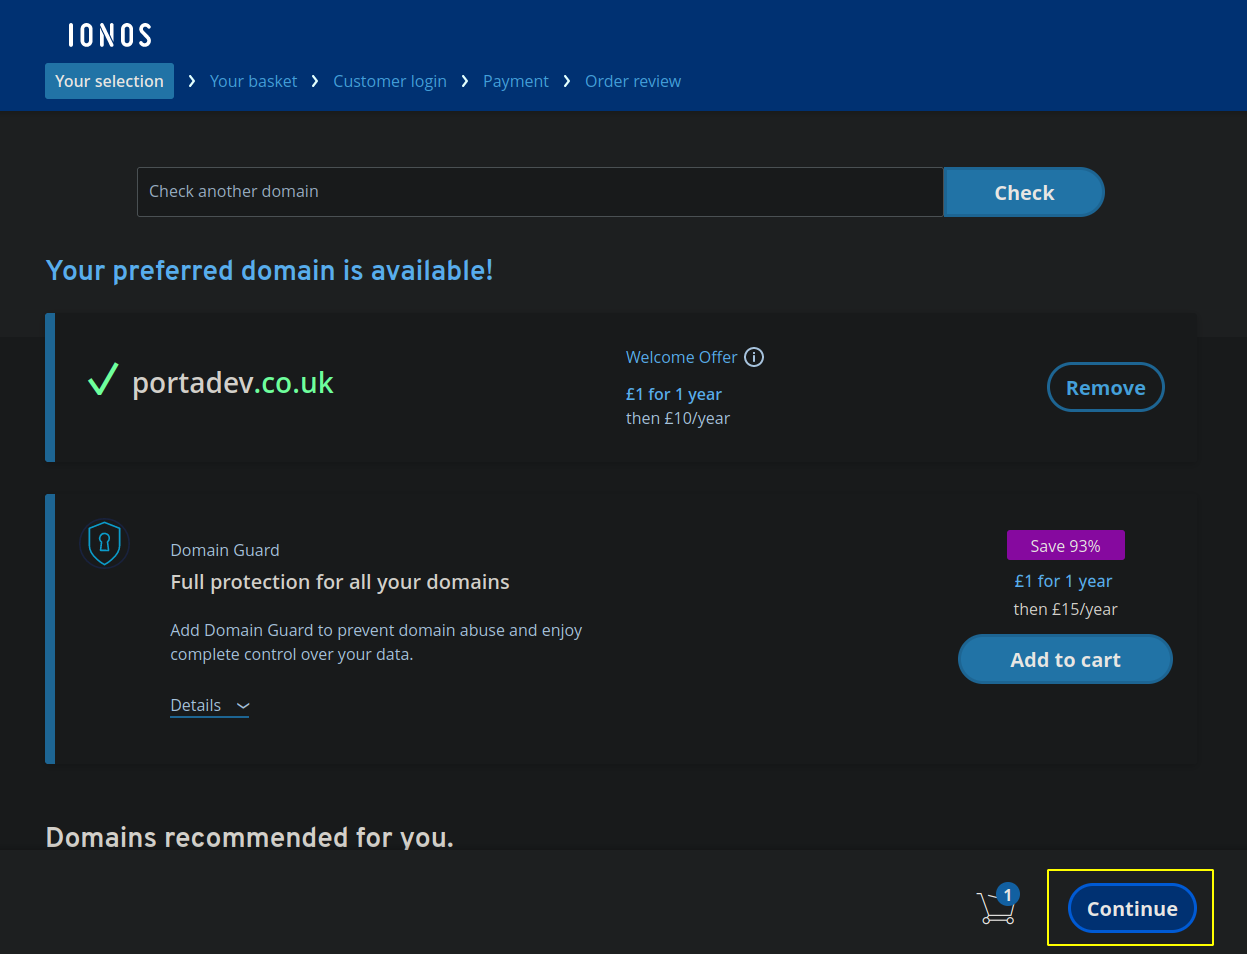The width and height of the screenshot is (1247, 954).
Task: Go to Customer login step
Action: tap(390, 81)
